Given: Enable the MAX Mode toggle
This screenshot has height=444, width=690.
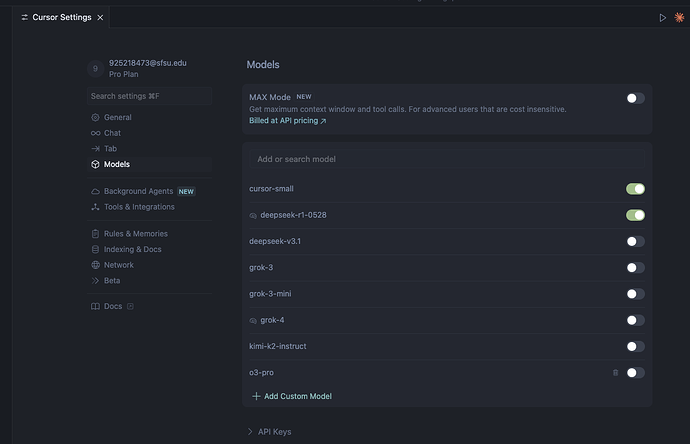Looking at the screenshot, I should (635, 98).
